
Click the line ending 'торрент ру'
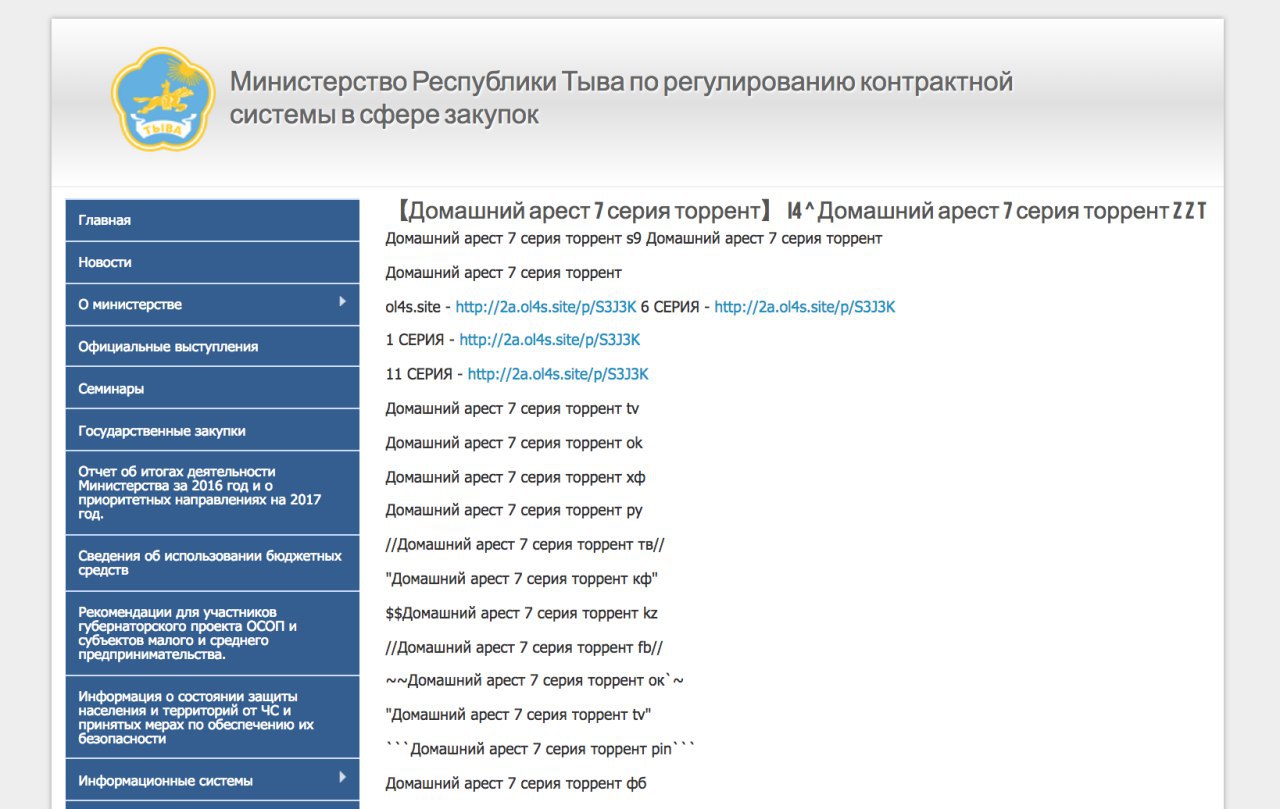coord(514,510)
